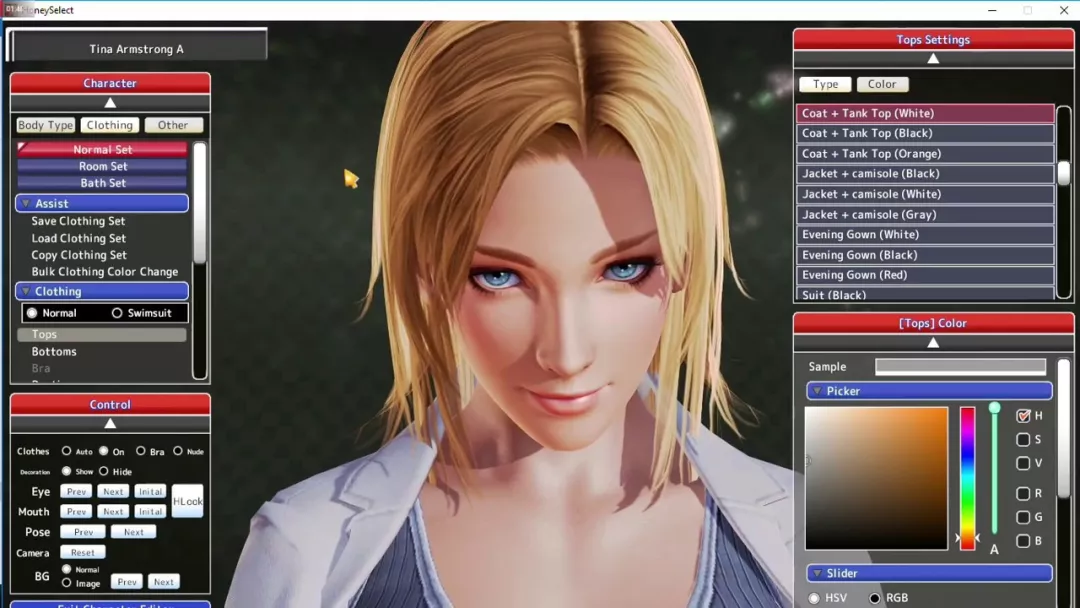Open Bulk Clothing Color Change
The height and width of the screenshot is (608, 1080).
point(105,271)
